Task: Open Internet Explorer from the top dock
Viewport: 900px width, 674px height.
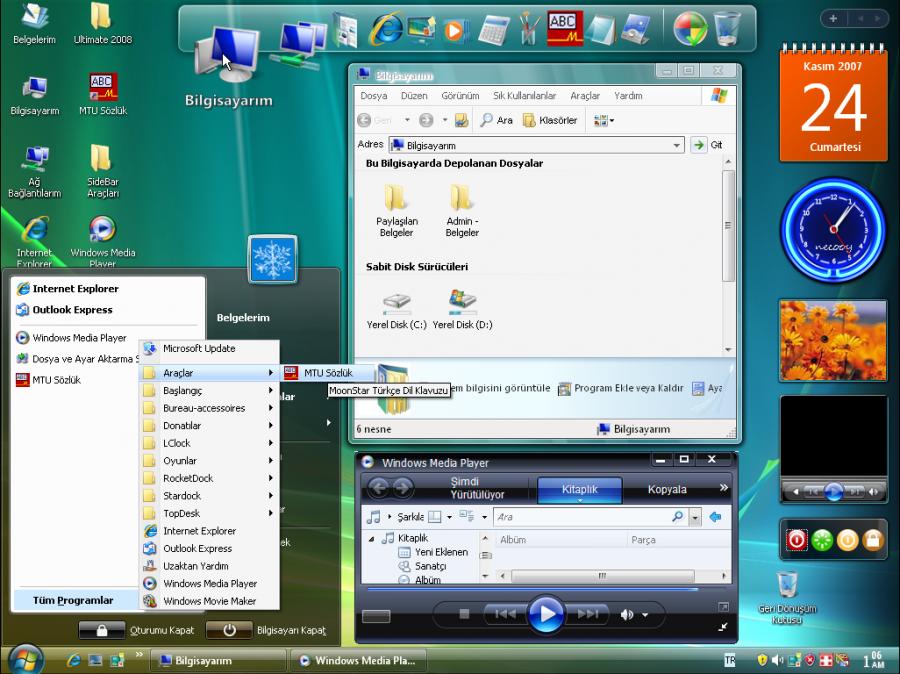Action: click(x=385, y=29)
